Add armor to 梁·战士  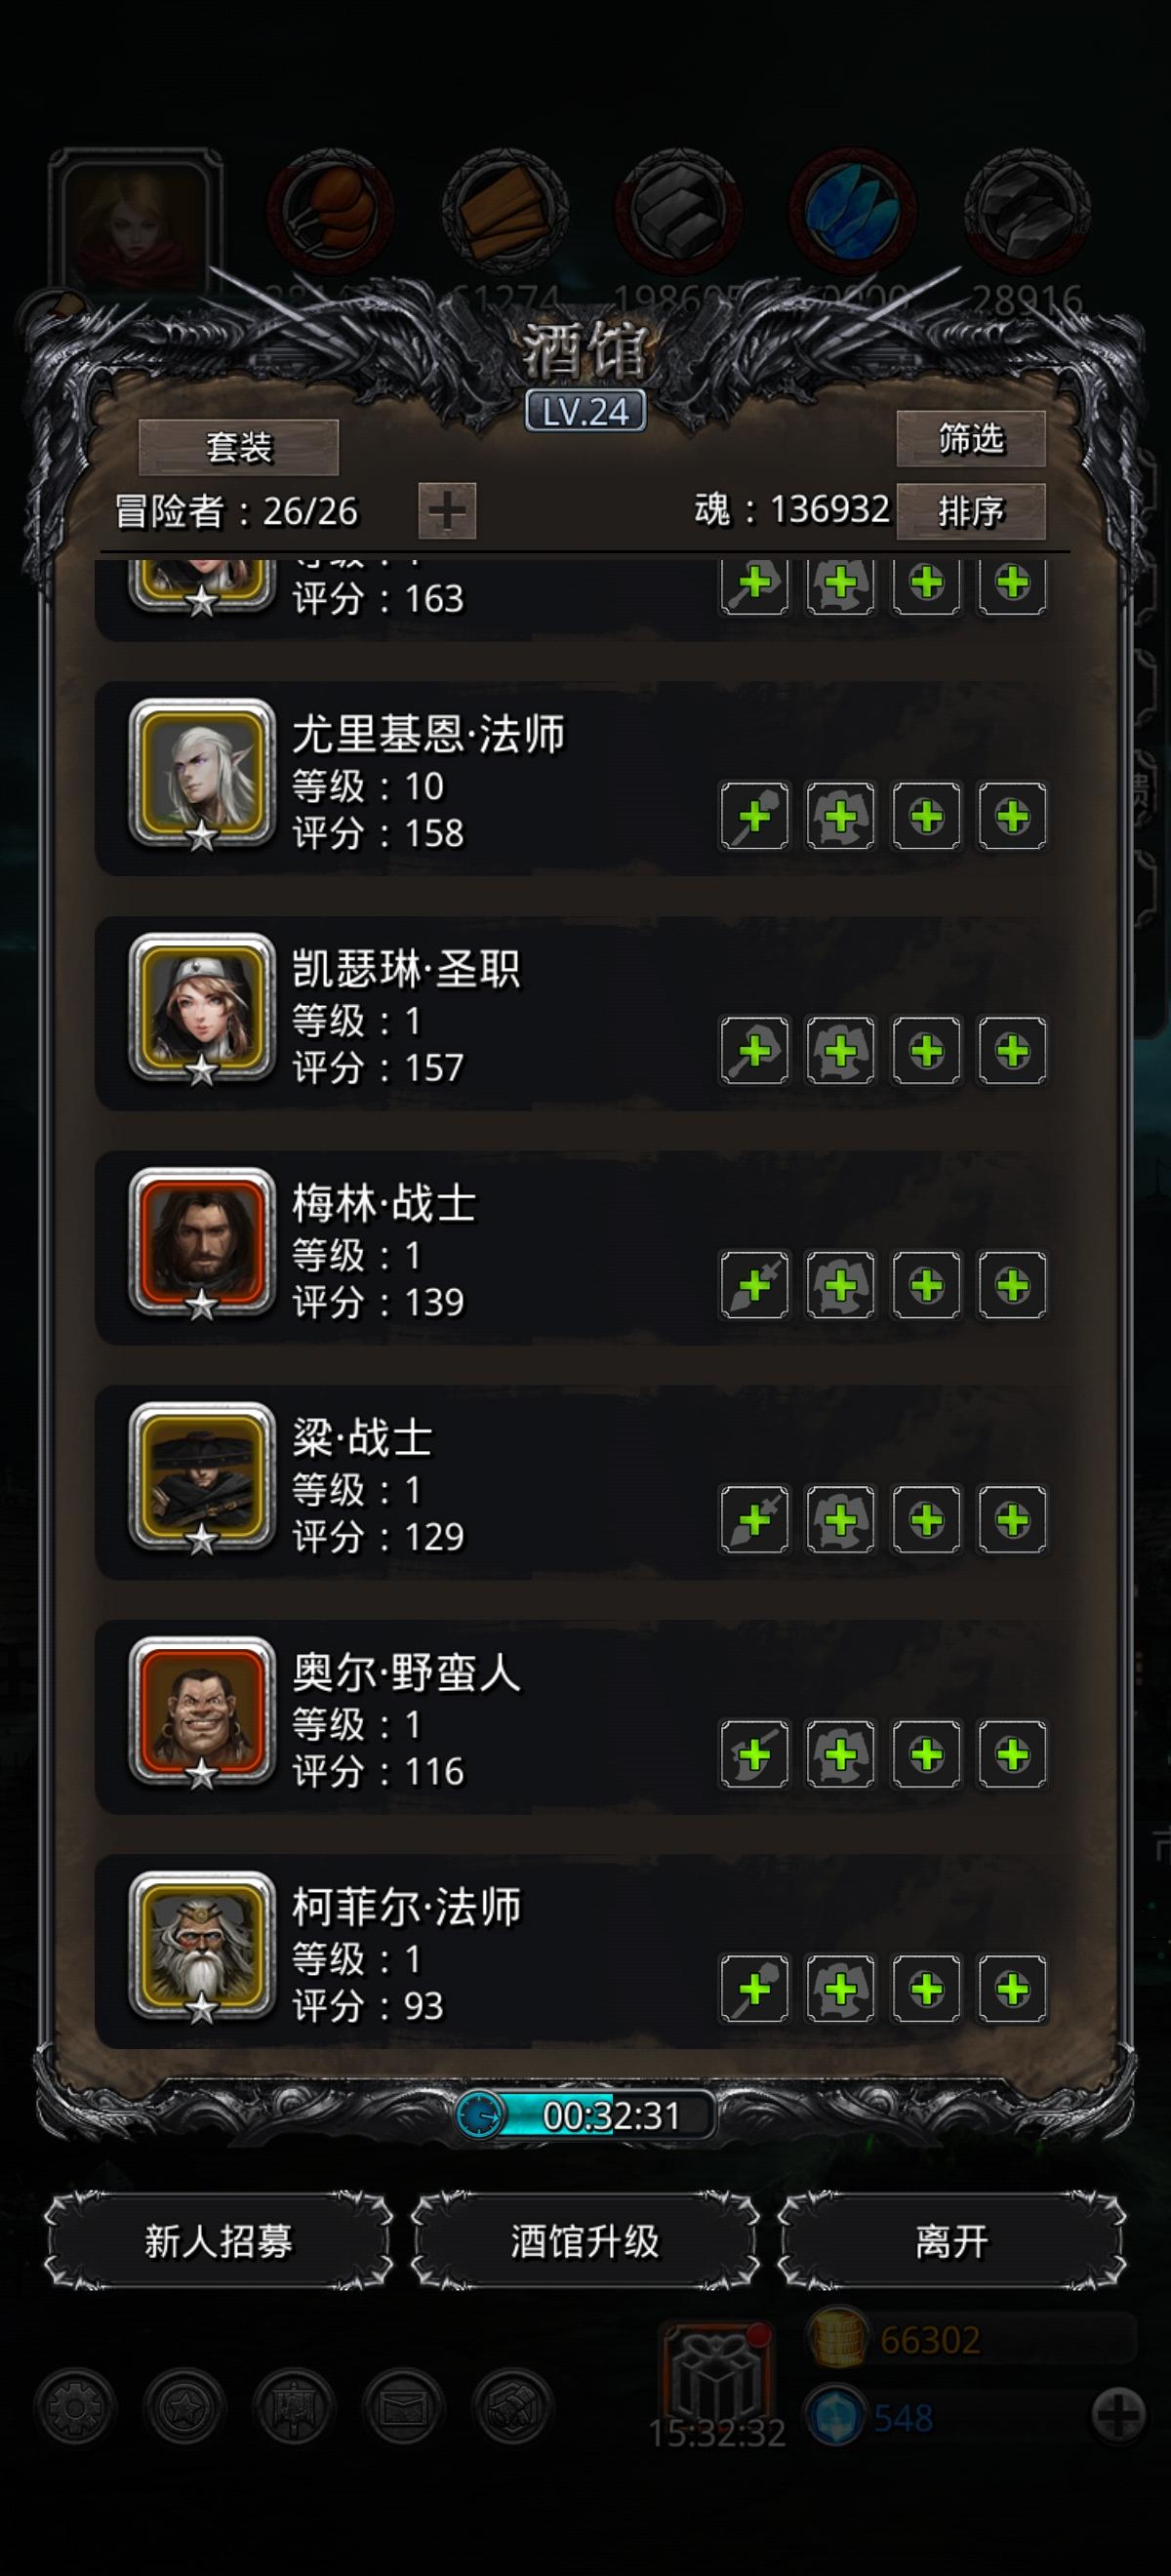(x=840, y=1519)
